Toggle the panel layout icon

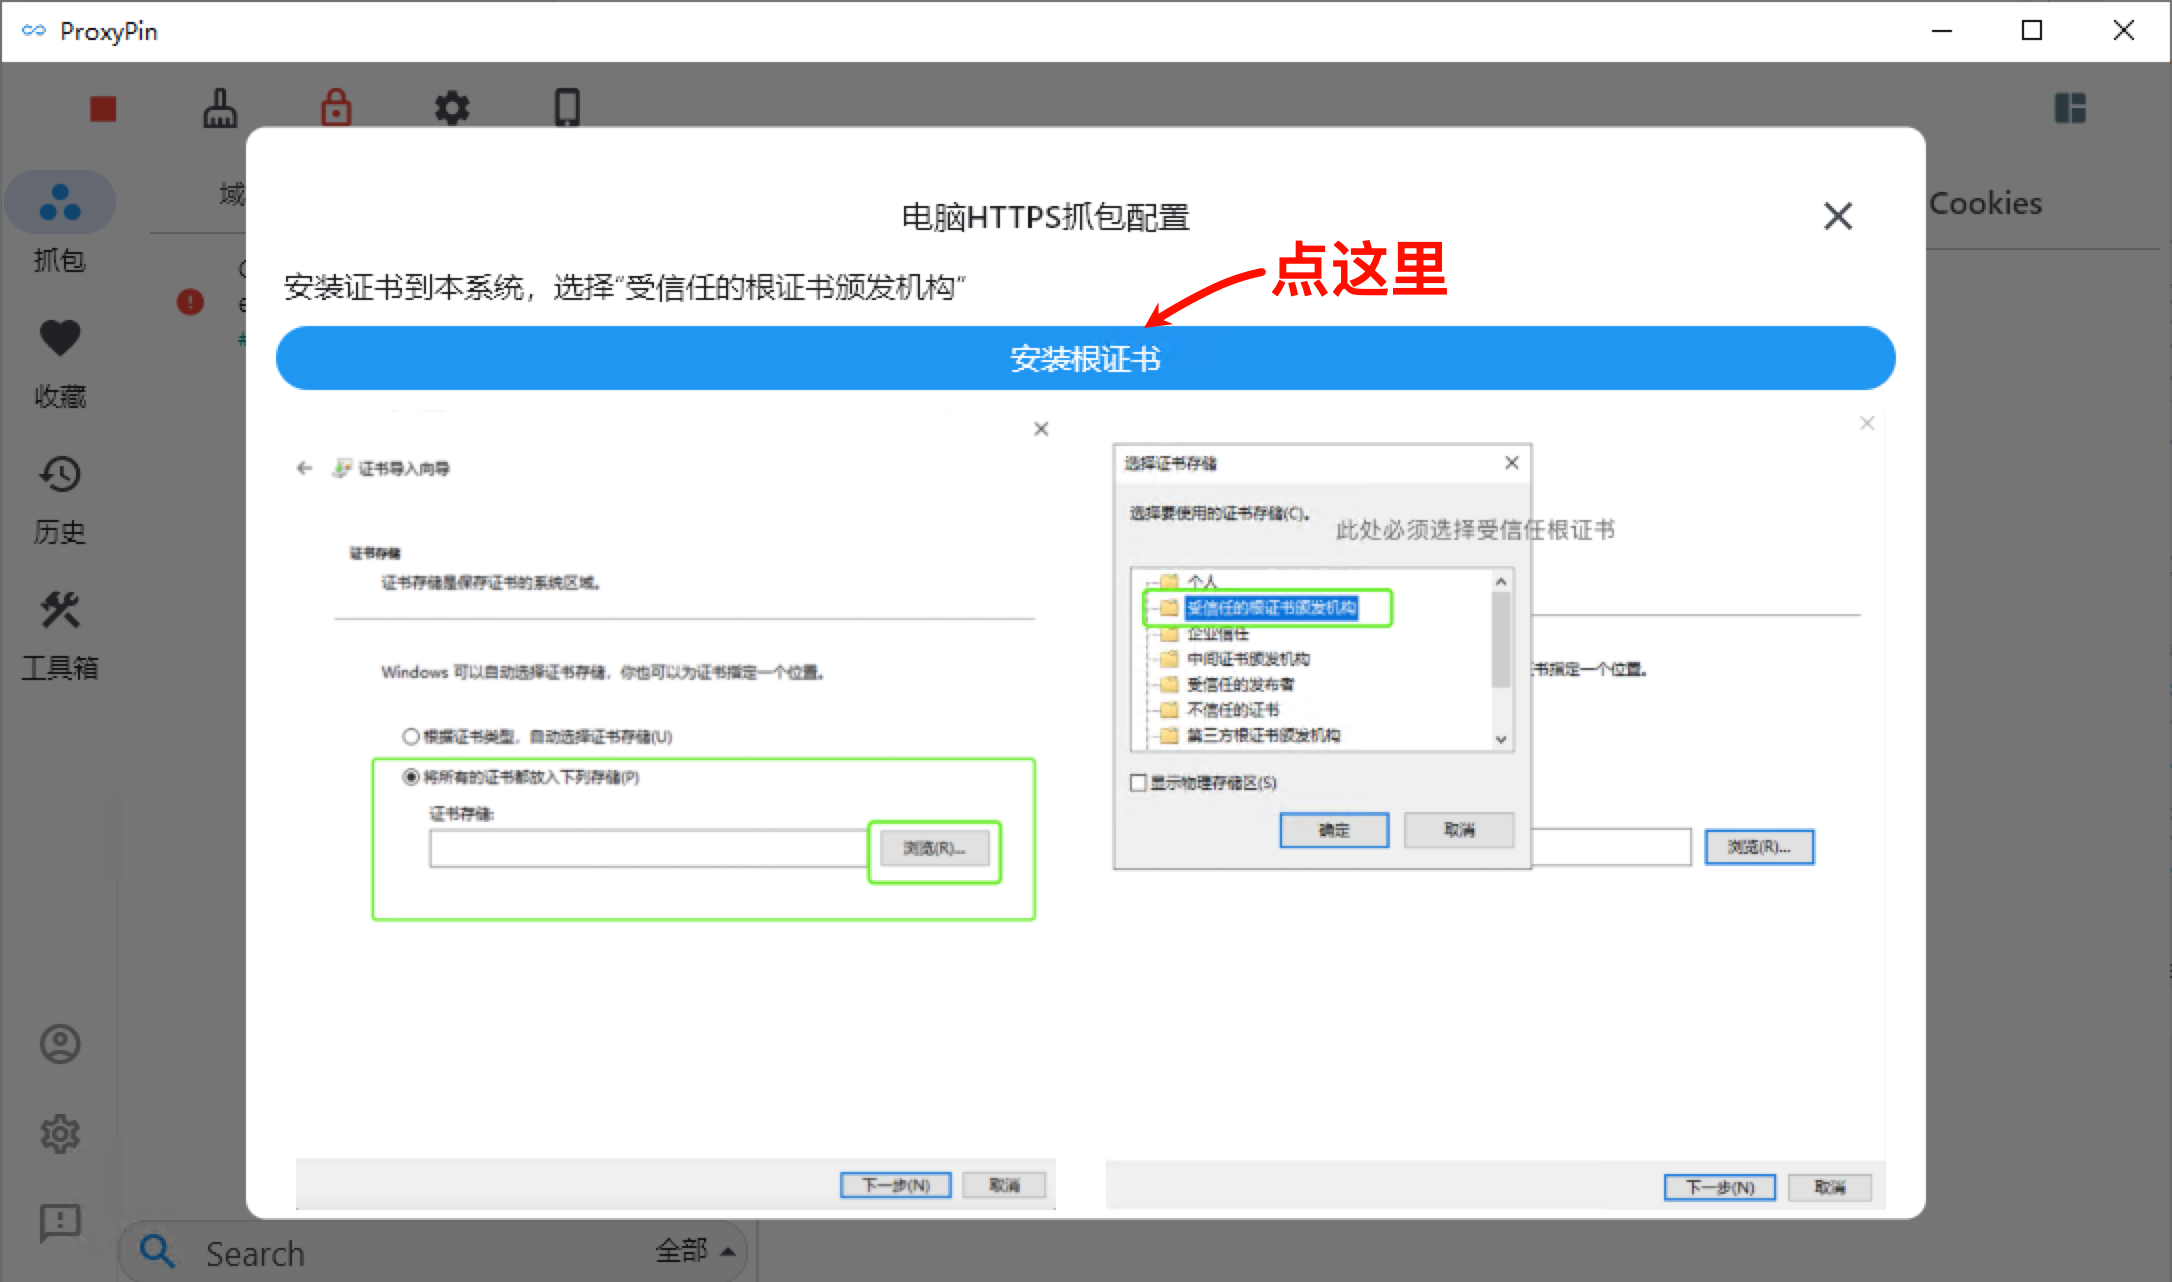pos(2069,108)
